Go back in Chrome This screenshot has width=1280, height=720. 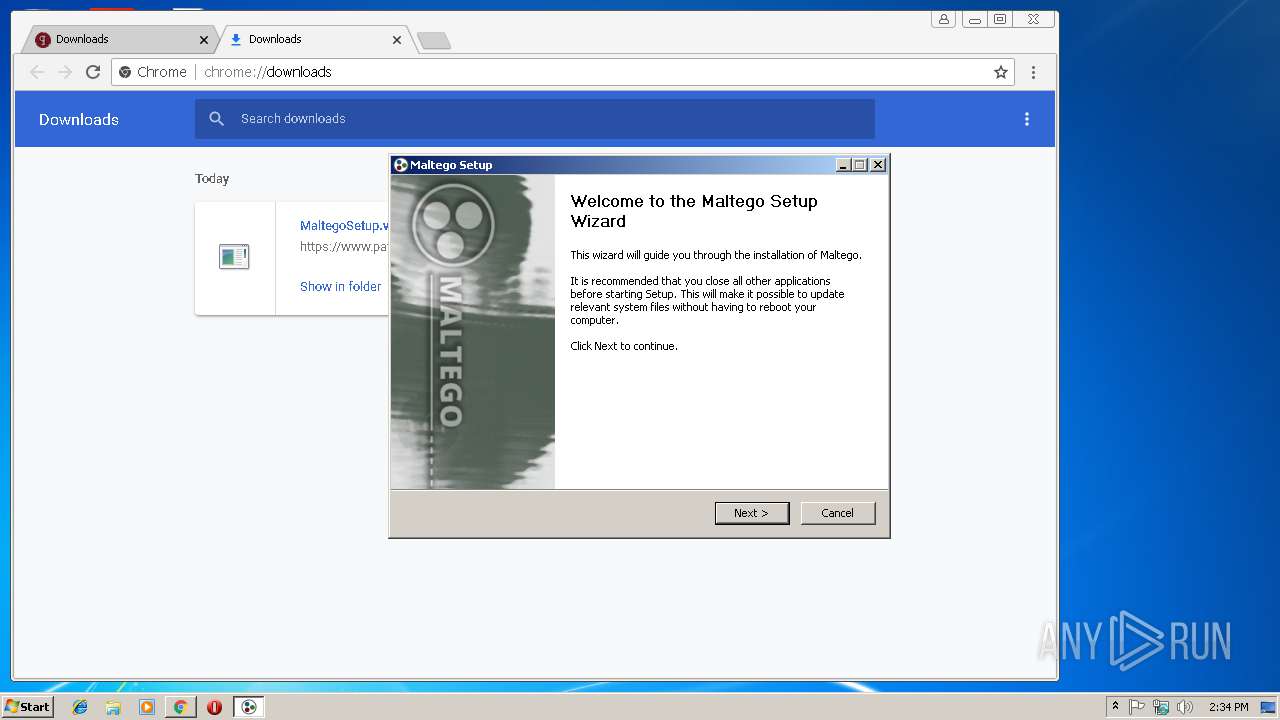click(x=37, y=72)
